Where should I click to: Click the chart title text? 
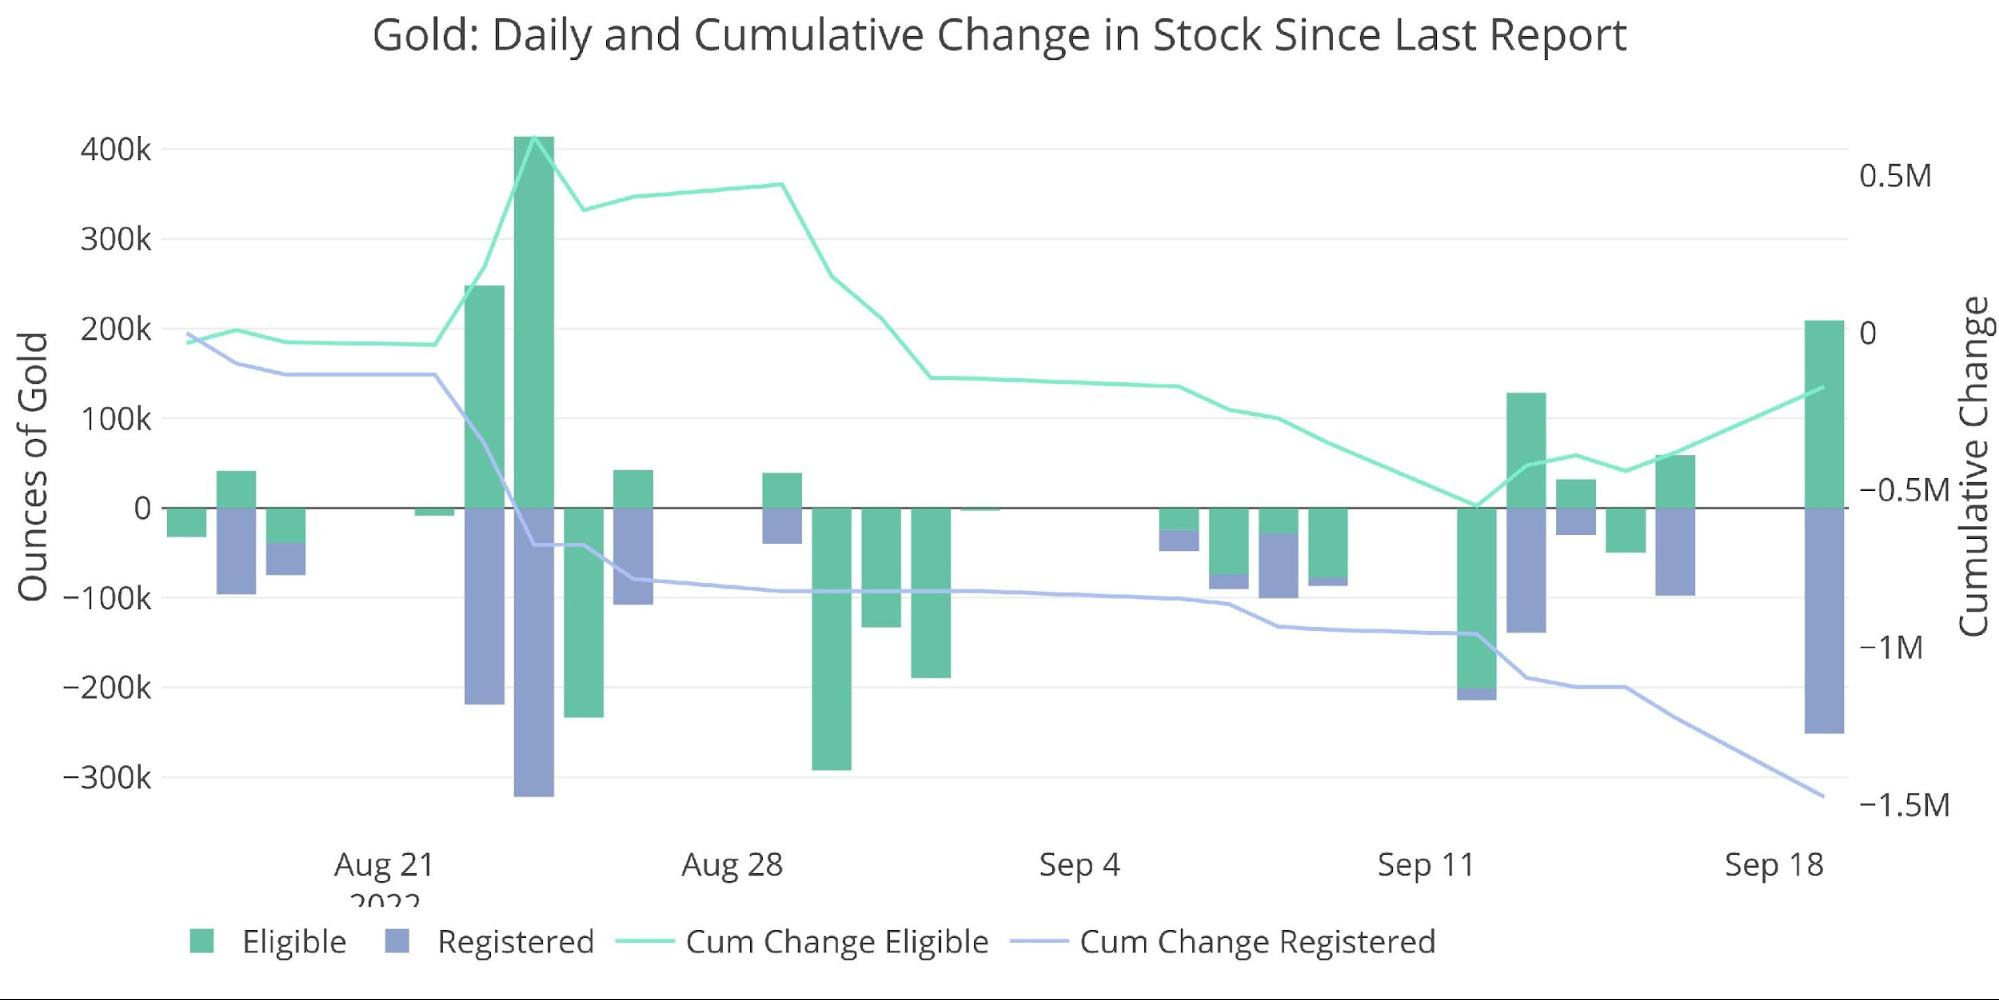(x=999, y=35)
